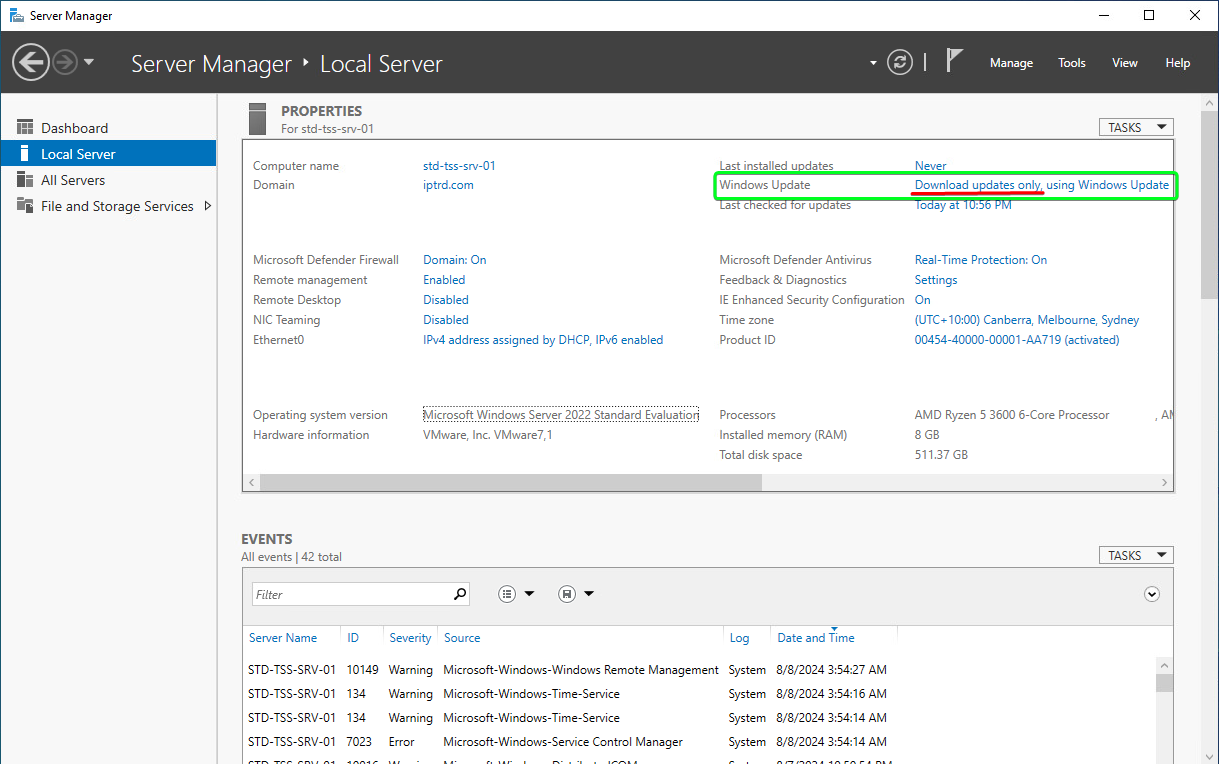Viewport: 1219px width, 764px height.
Task: Sort events by Log column
Action: 739,638
